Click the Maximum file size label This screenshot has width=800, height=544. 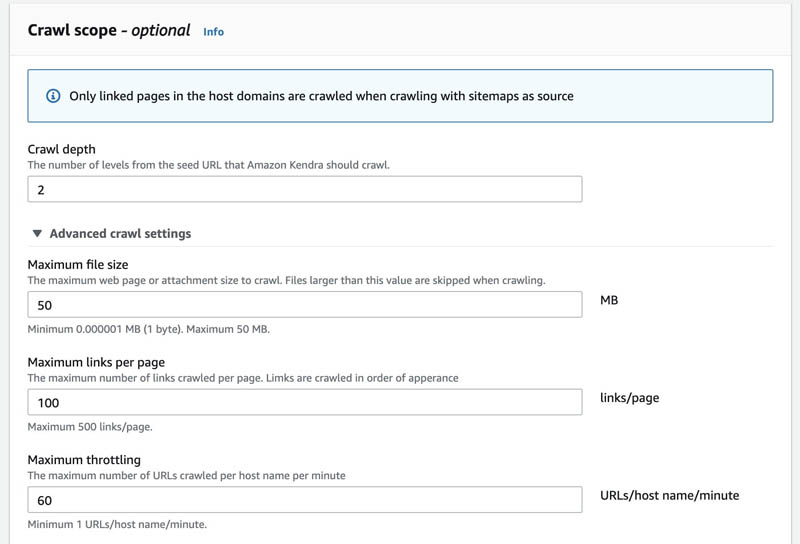pyautogui.click(x=78, y=264)
